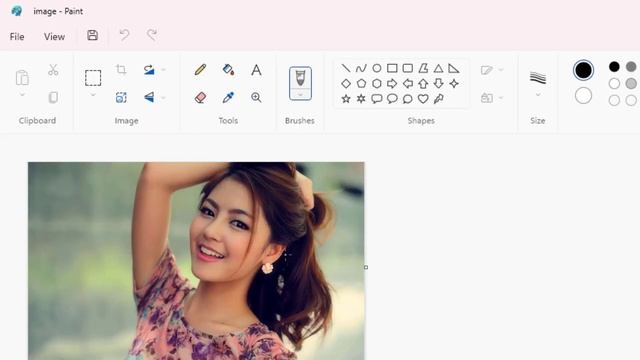
Task: Pick the Lightning bolt shape
Action: [439, 99]
